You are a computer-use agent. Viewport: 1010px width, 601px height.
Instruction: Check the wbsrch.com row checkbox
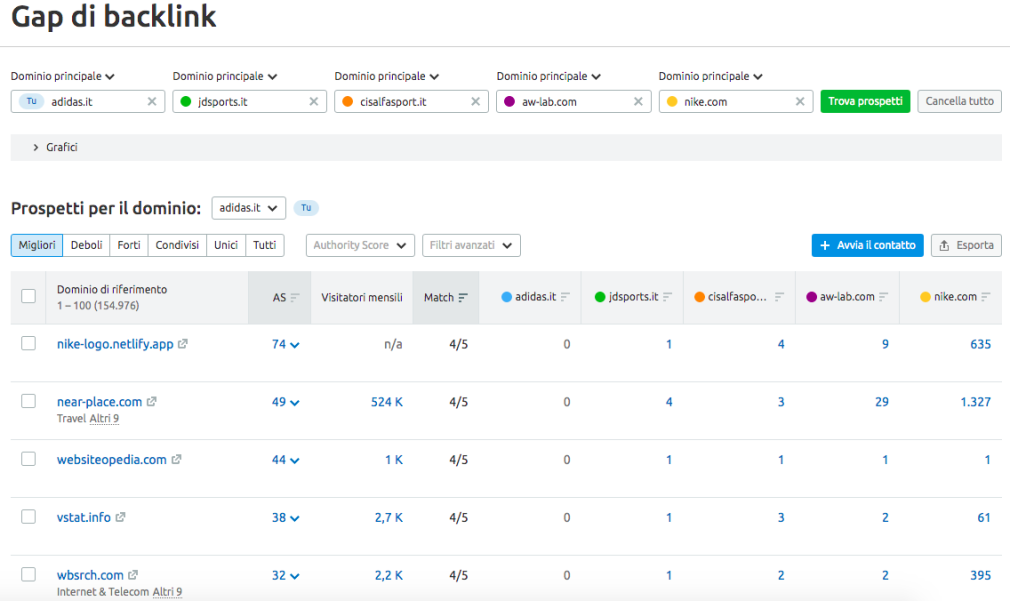(28, 575)
